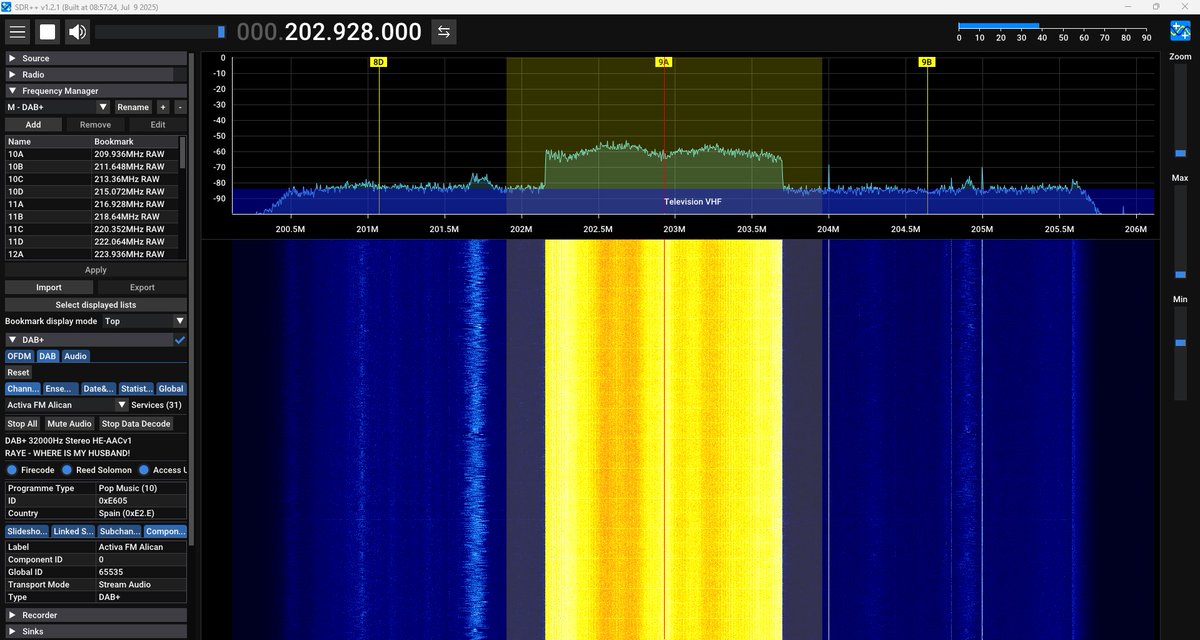Click Select displayed lists button
The height and width of the screenshot is (640, 1200).
coord(96,305)
